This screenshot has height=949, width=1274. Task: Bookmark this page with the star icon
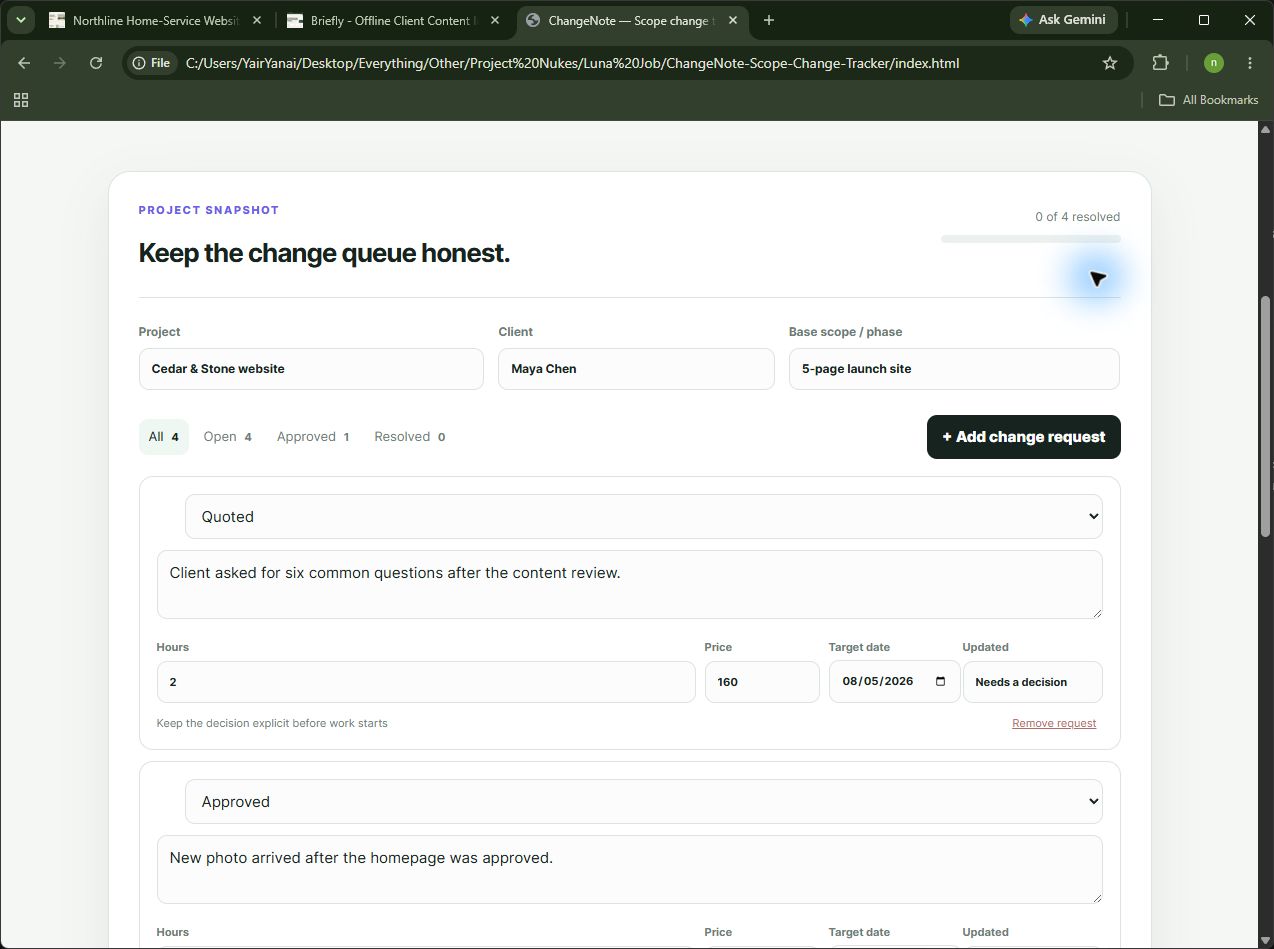coord(1109,63)
